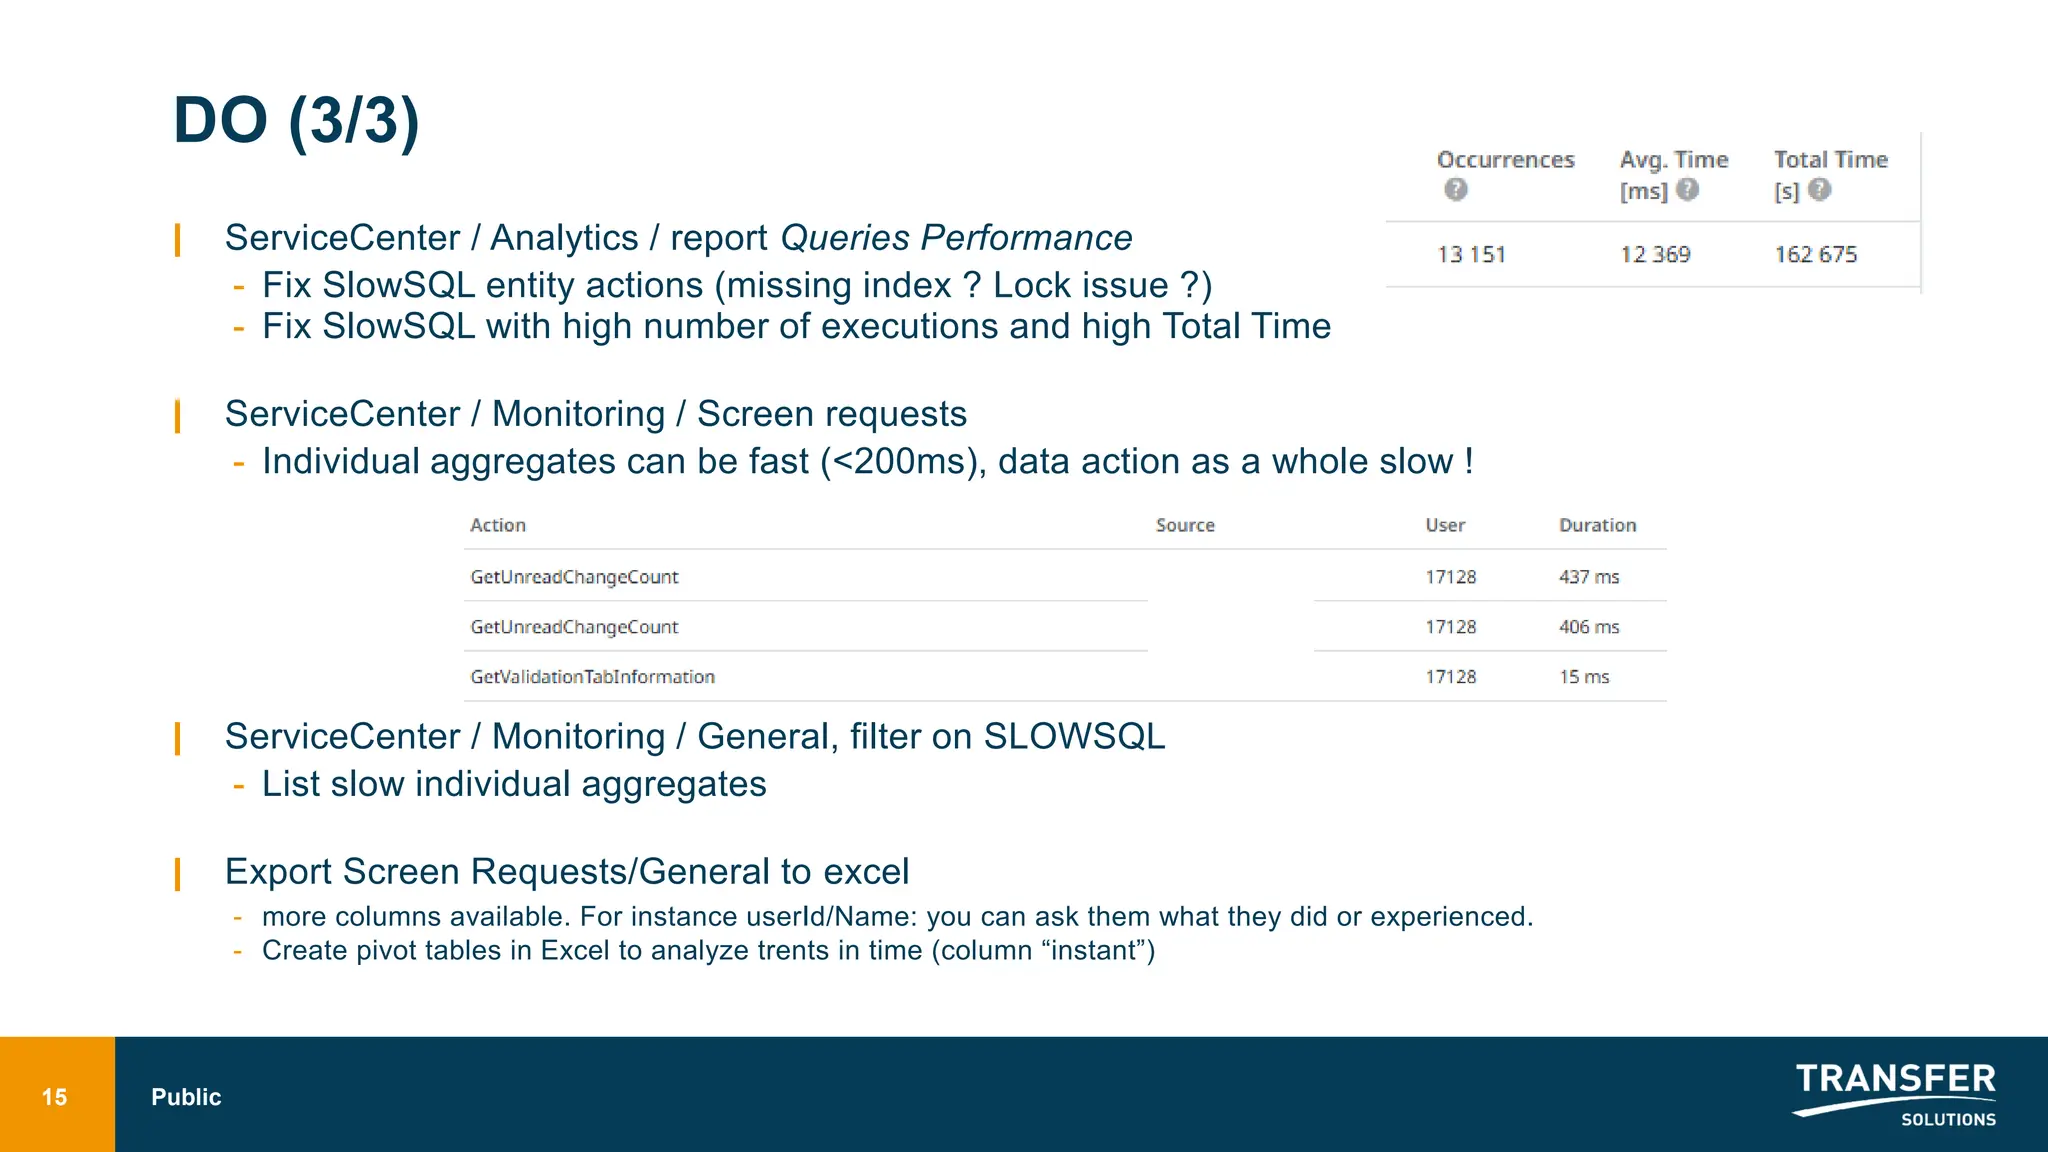This screenshot has height=1152, width=2048.
Task: Click the total time value 162 675
Action: (1815, 254)
